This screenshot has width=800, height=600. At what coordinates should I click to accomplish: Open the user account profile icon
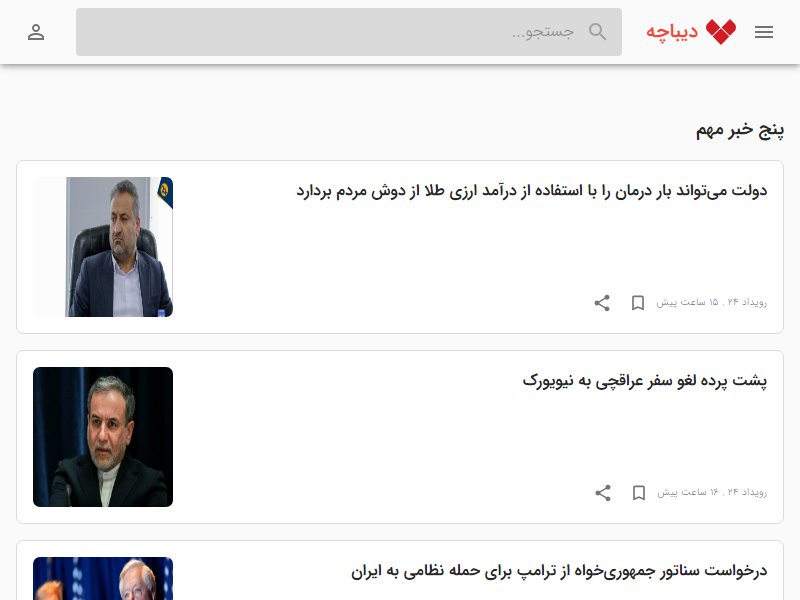tap(36, 32)
